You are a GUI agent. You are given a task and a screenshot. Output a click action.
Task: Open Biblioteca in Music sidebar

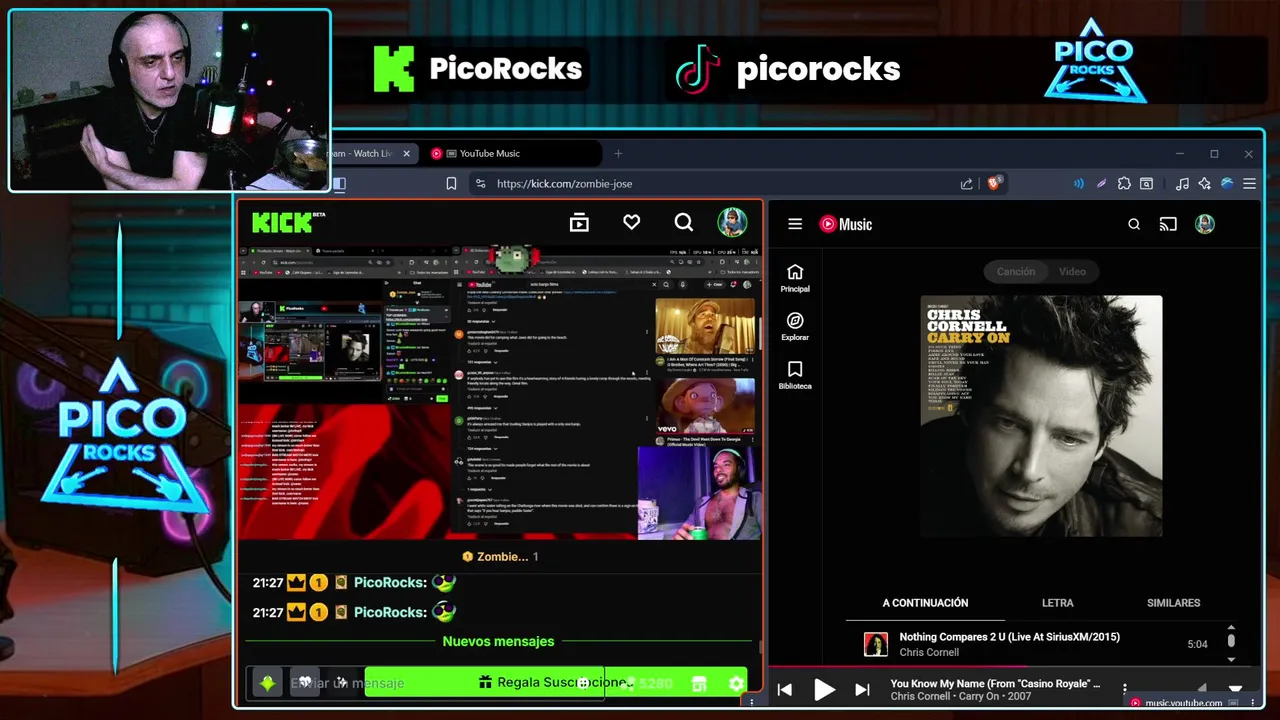click(x=795, y=376)
